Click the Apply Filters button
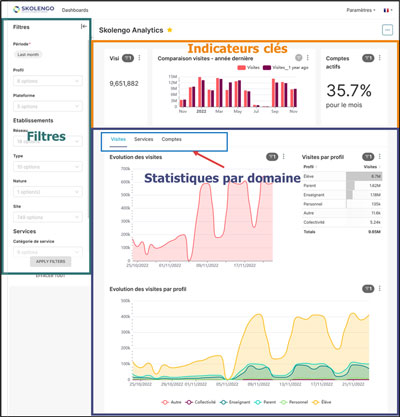This screenshot has height=417, width=400. (x=51, y=261)
